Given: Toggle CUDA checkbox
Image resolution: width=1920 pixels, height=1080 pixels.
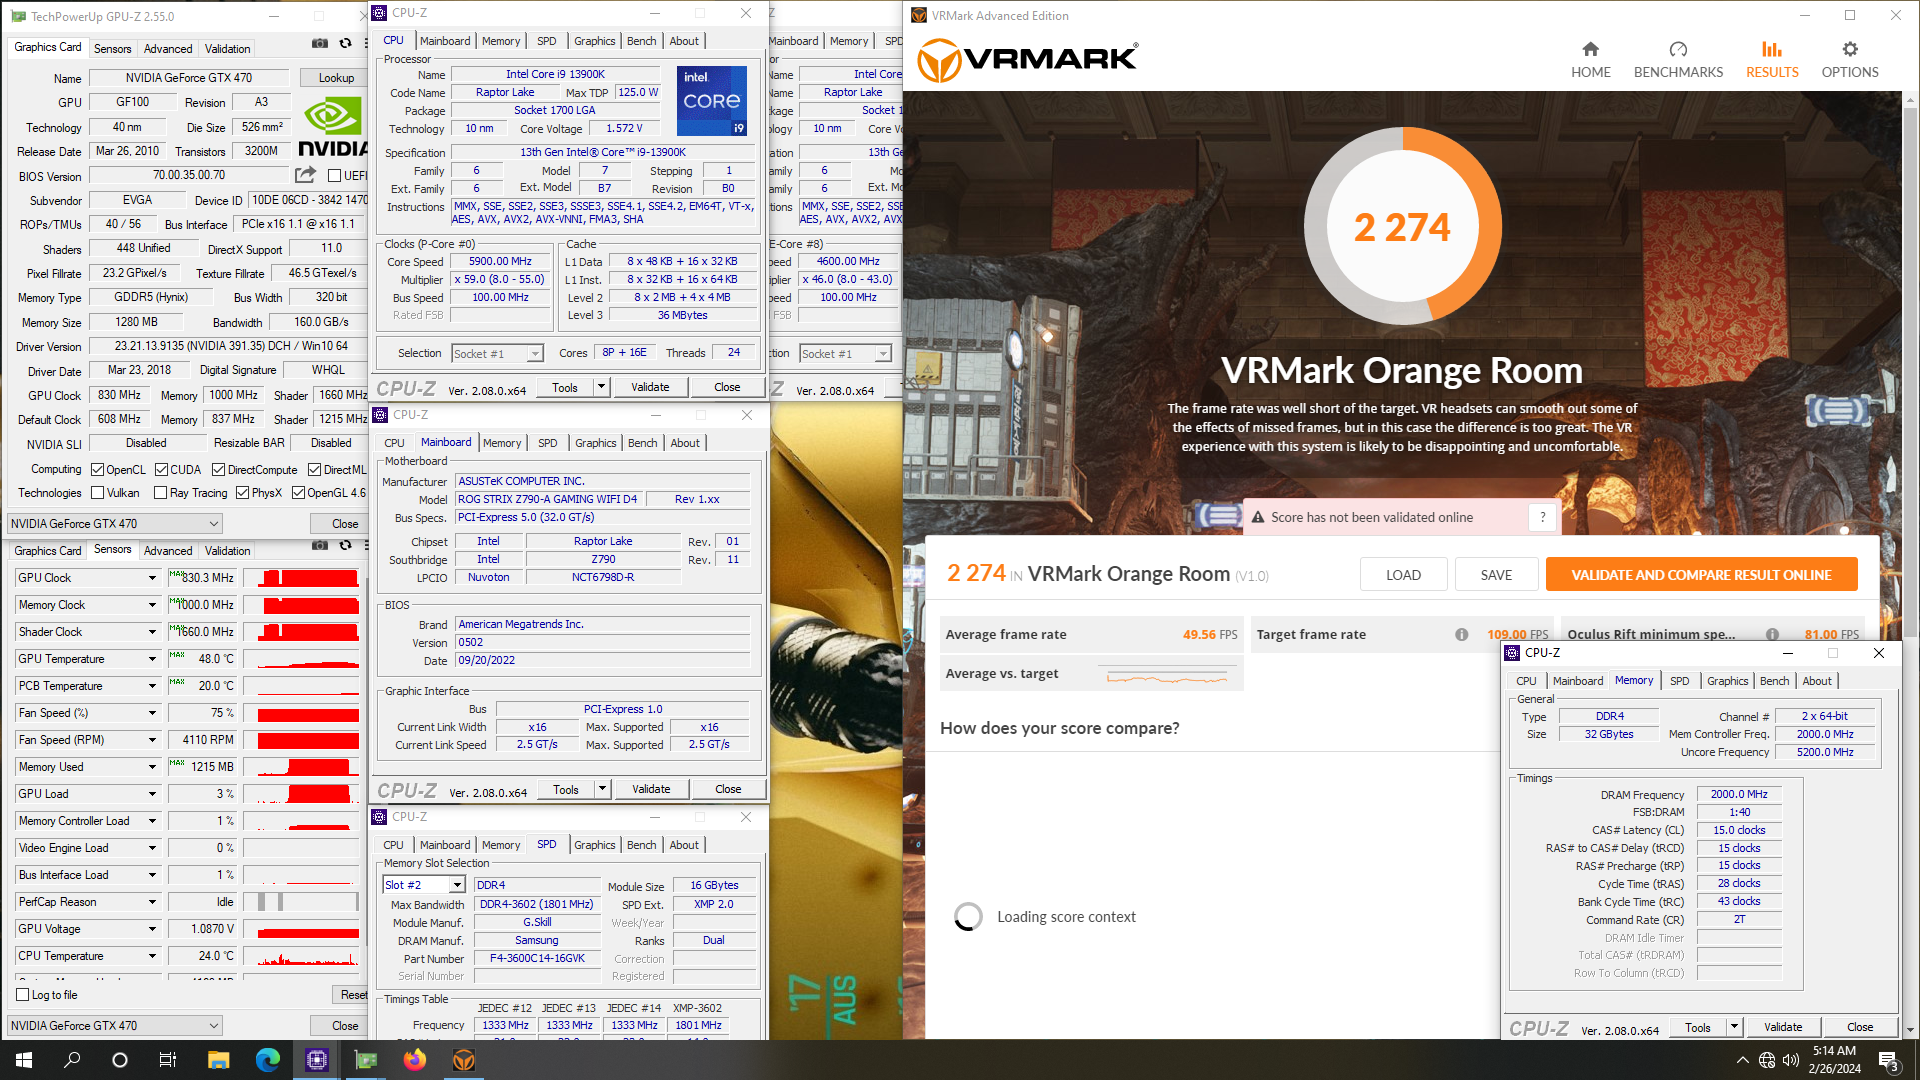Looking at the screenshot, I should tap(161, 469).
